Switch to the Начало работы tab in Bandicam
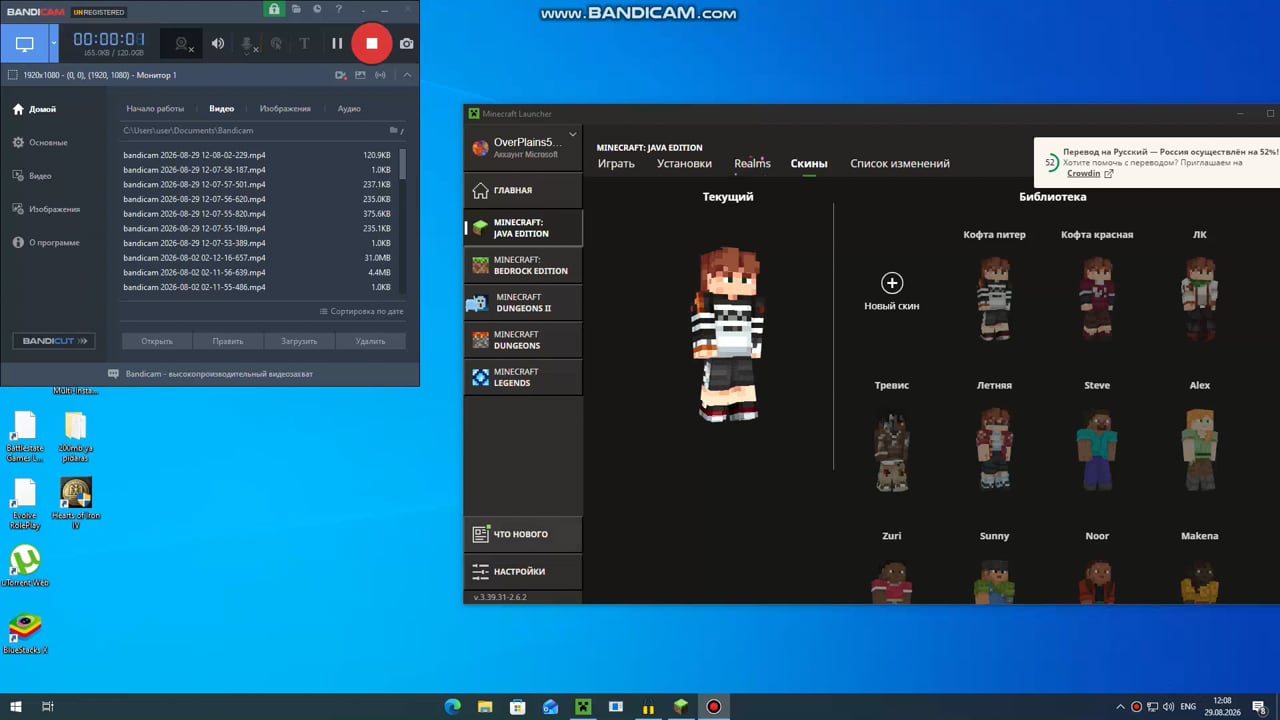The width and height of the screenshot is (1280, 720). coord(155,108)
